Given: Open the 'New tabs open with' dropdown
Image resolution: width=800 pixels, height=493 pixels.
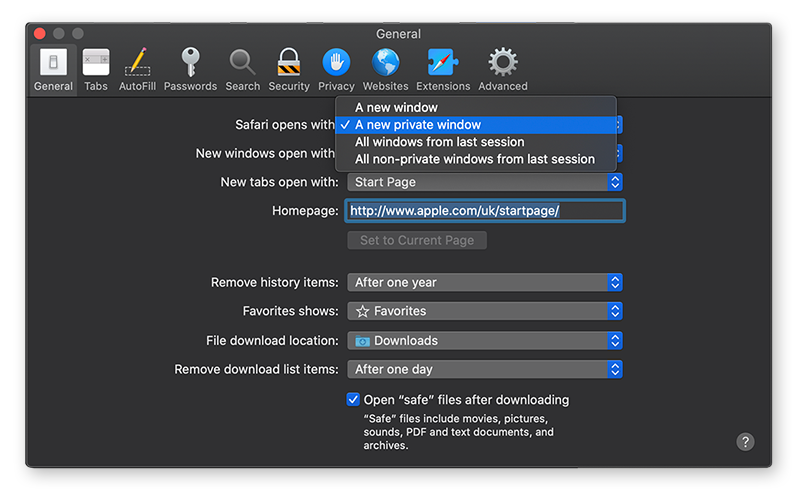Looking at the screenshot, I should pos(485,182).
